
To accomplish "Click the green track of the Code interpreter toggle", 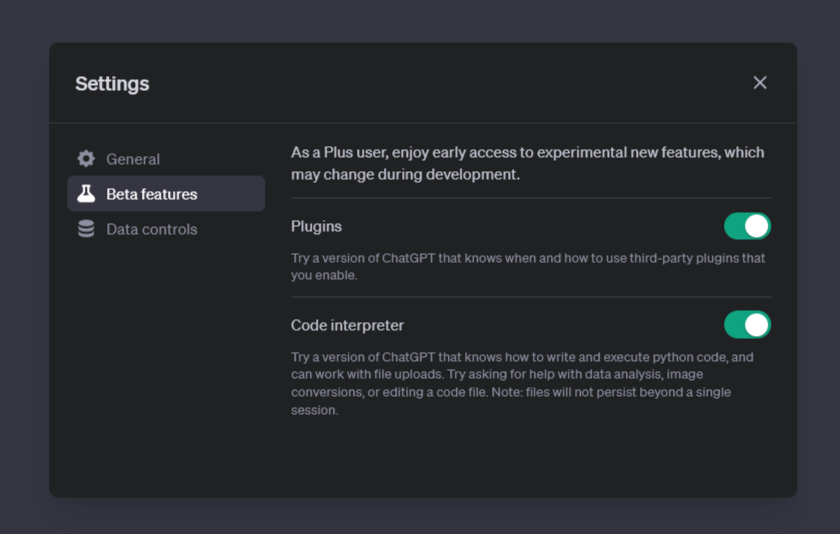I will 733,325.
